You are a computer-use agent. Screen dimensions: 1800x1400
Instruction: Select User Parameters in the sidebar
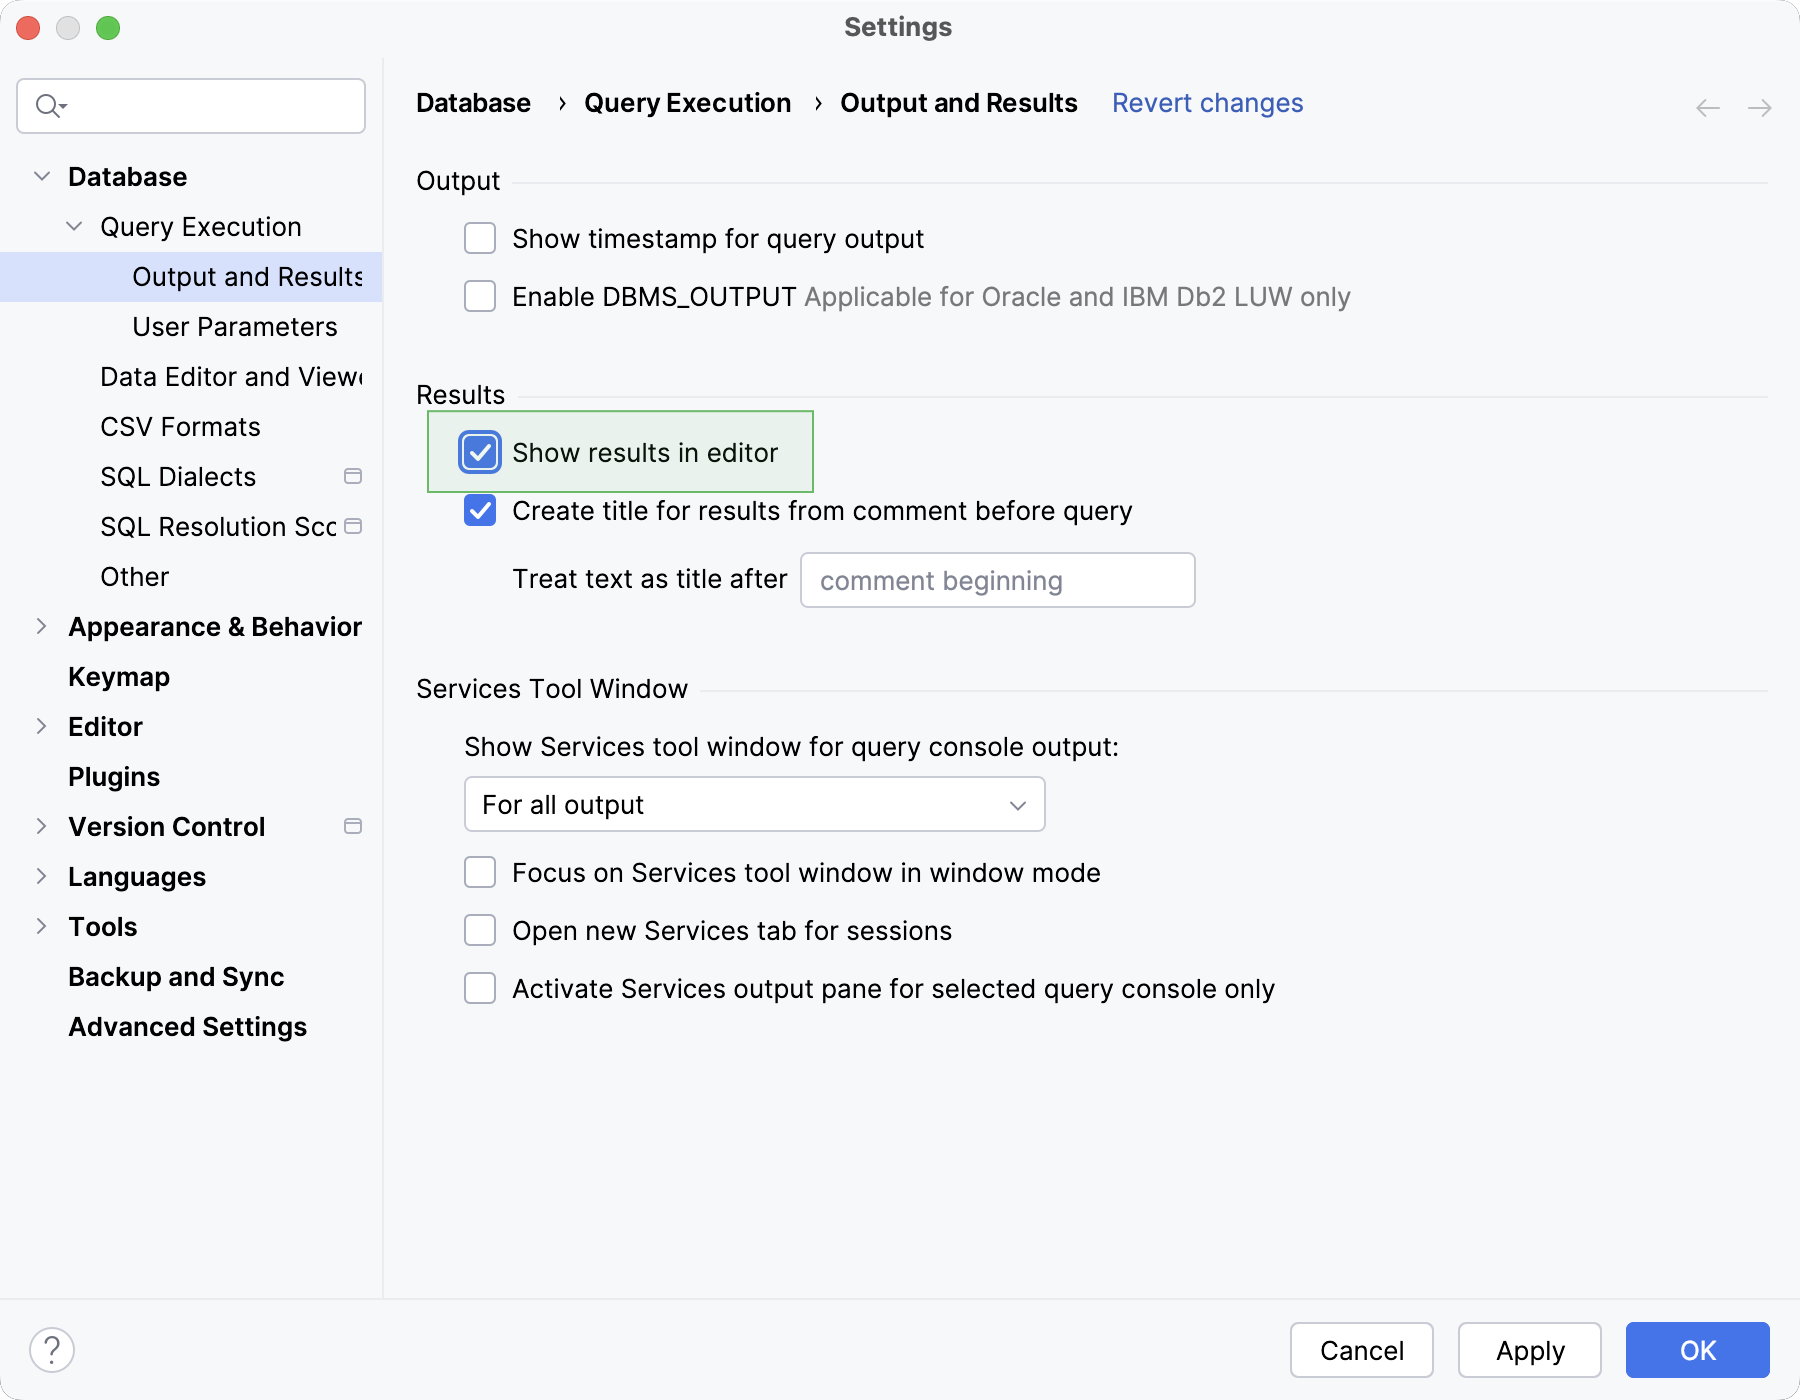[x=234, y=327]
